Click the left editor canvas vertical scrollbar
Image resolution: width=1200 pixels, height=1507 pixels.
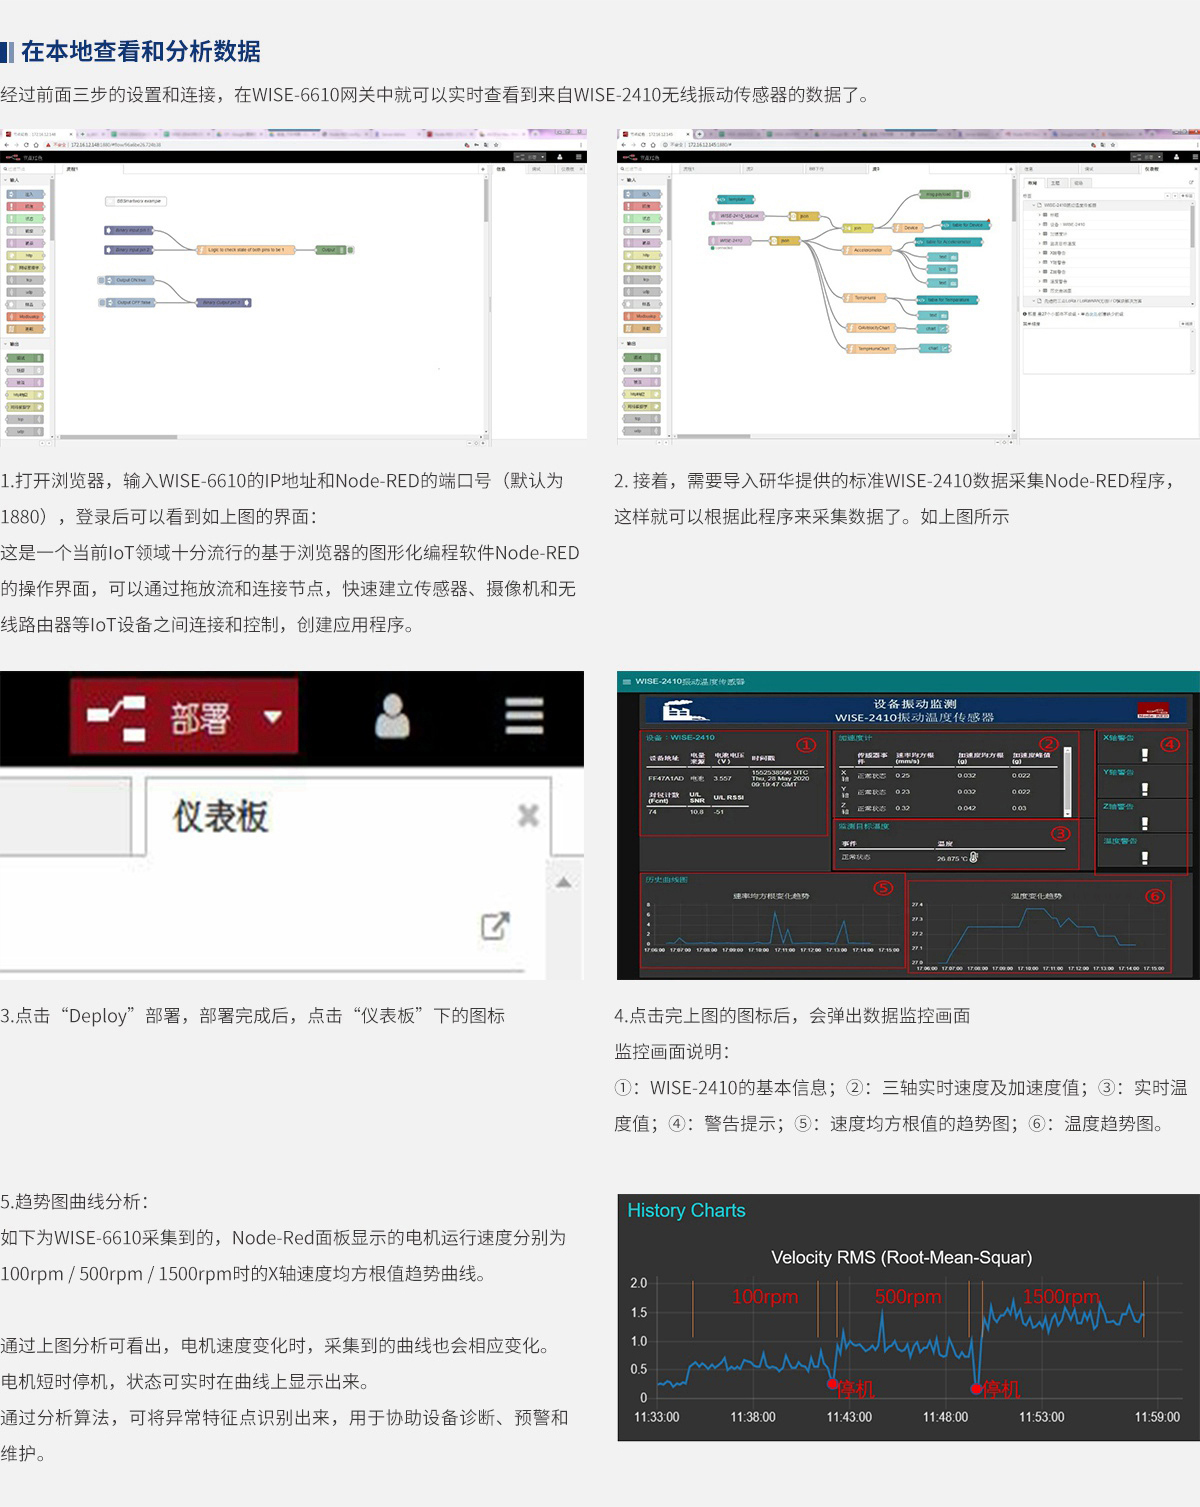pos(486,200)
